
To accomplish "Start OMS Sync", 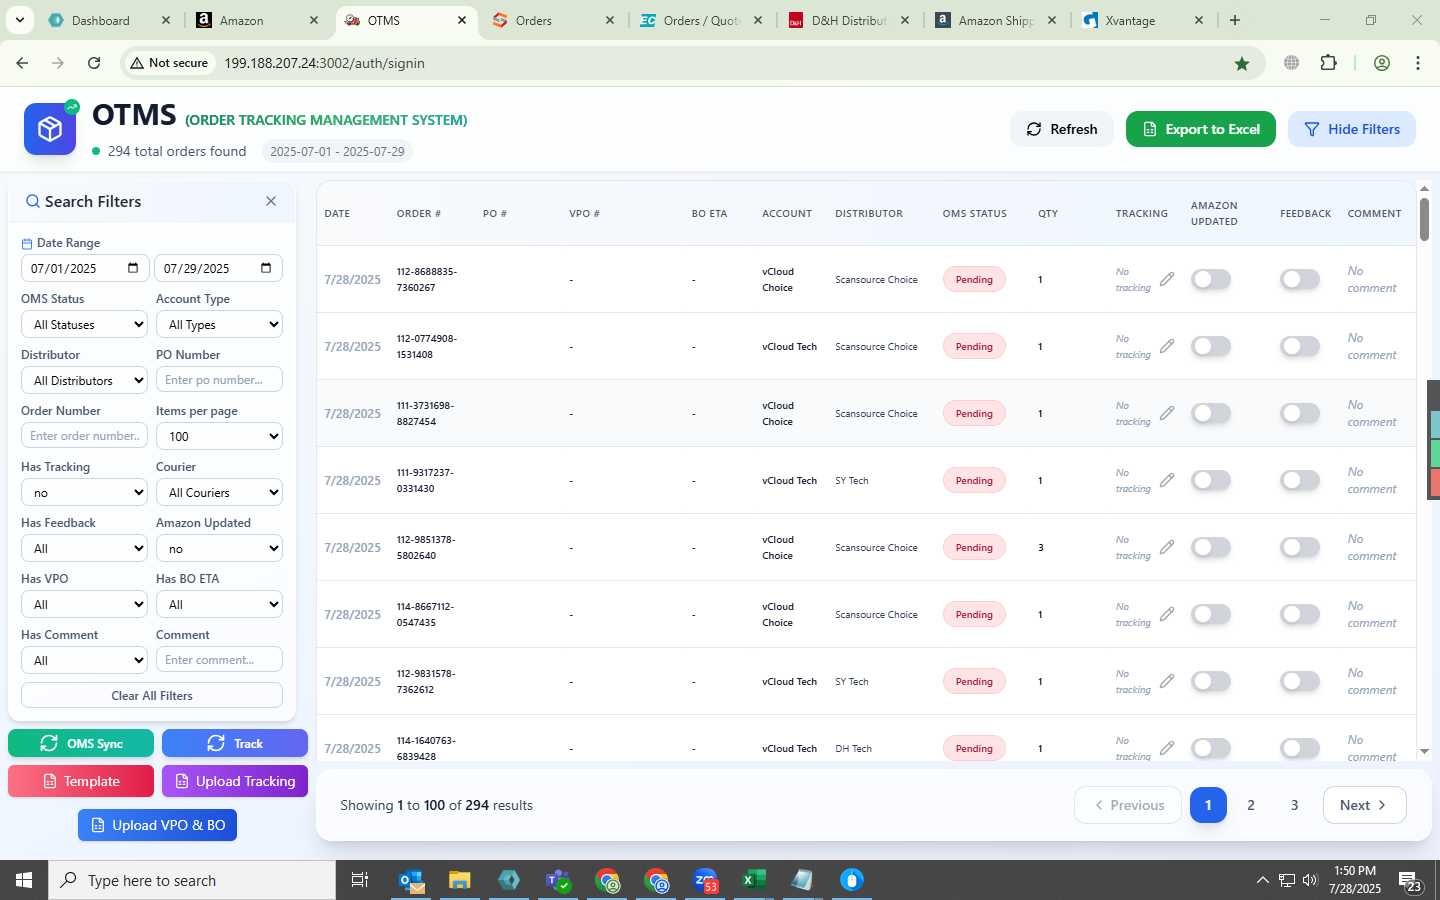I will tap(81, 743).
